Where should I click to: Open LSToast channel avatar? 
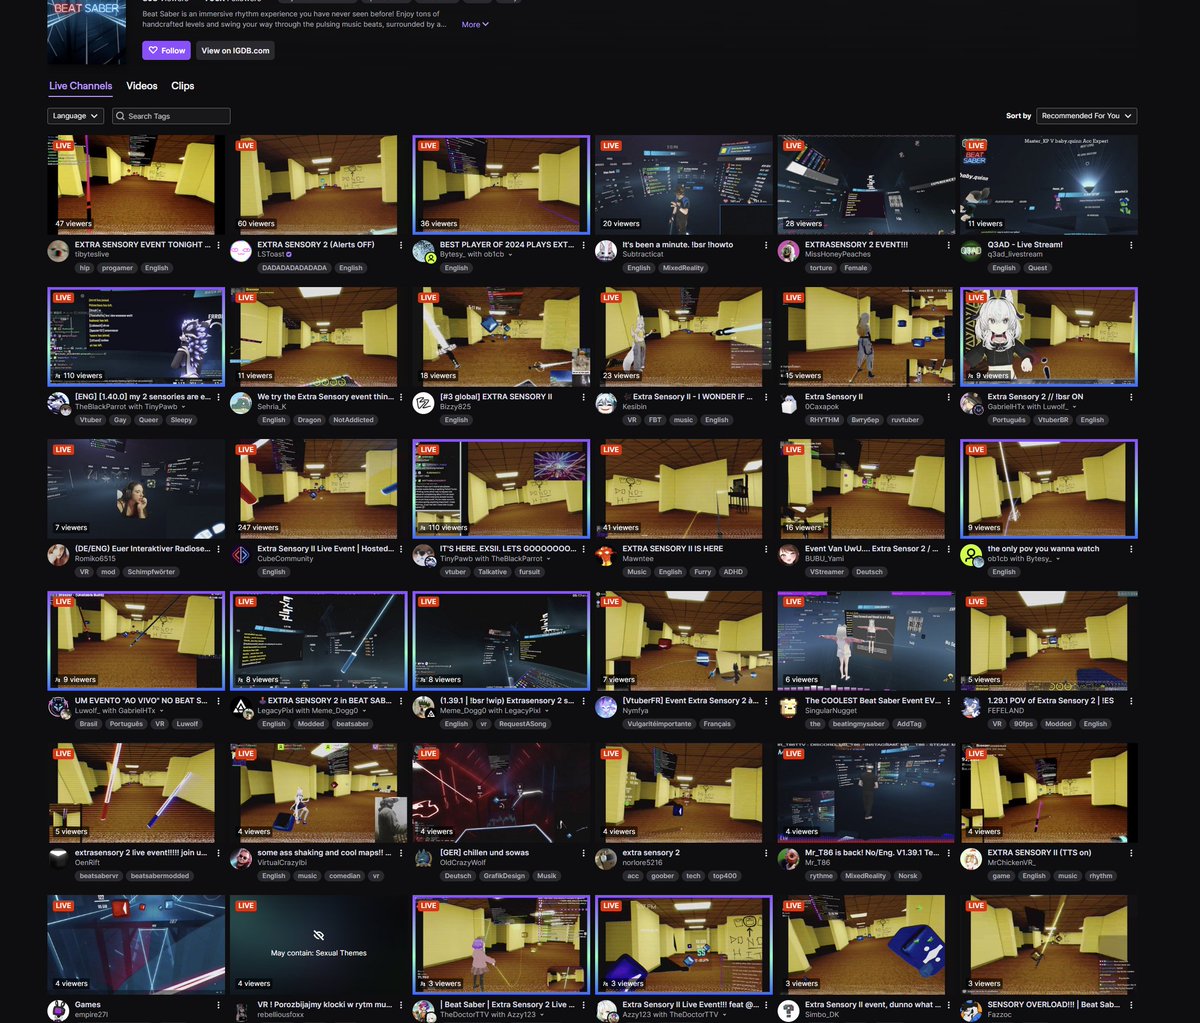pyautogui.click(x=241, y=251)
